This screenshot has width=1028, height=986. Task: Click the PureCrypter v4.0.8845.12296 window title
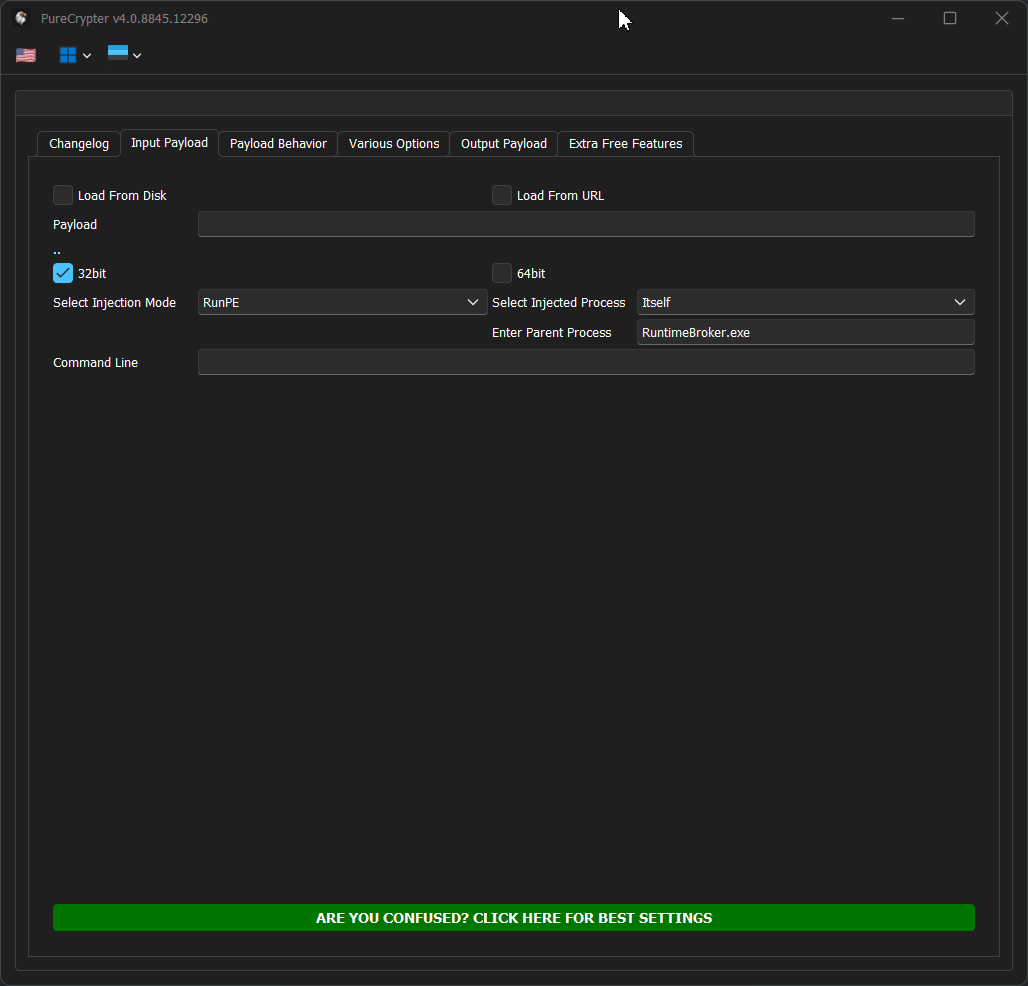click(125, 18)
